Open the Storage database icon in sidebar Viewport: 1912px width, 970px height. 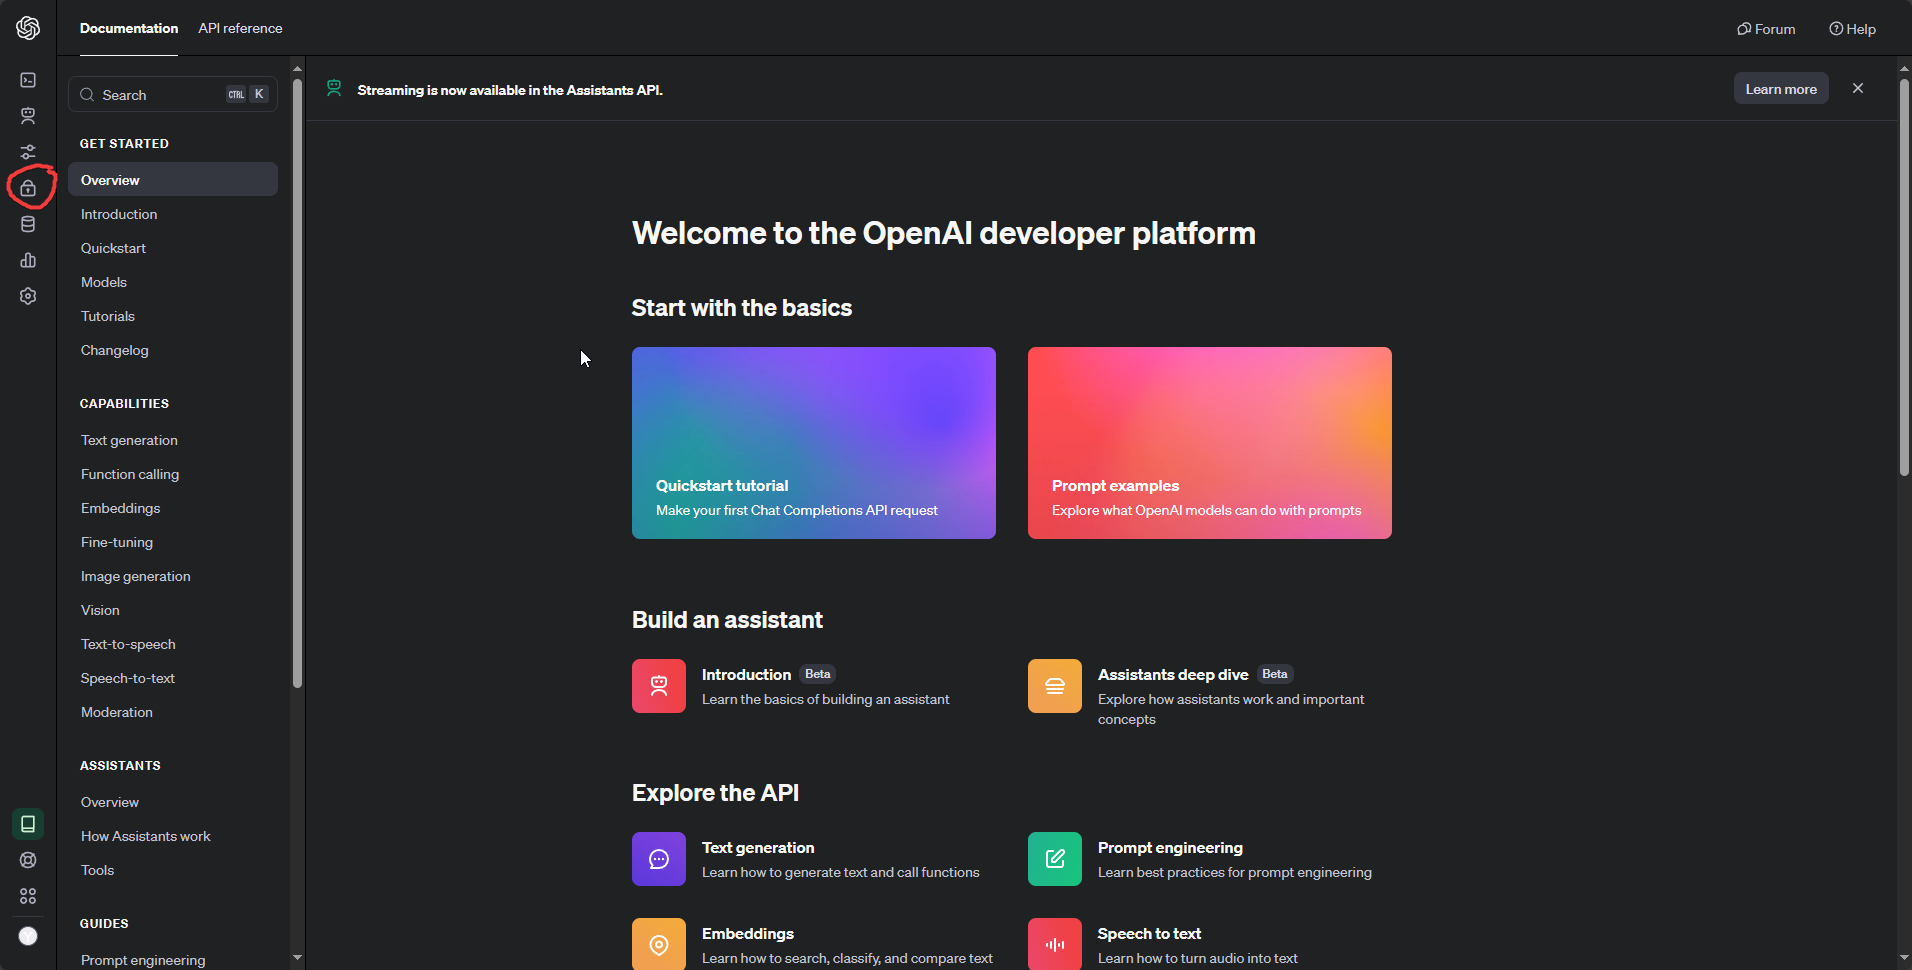28,224
